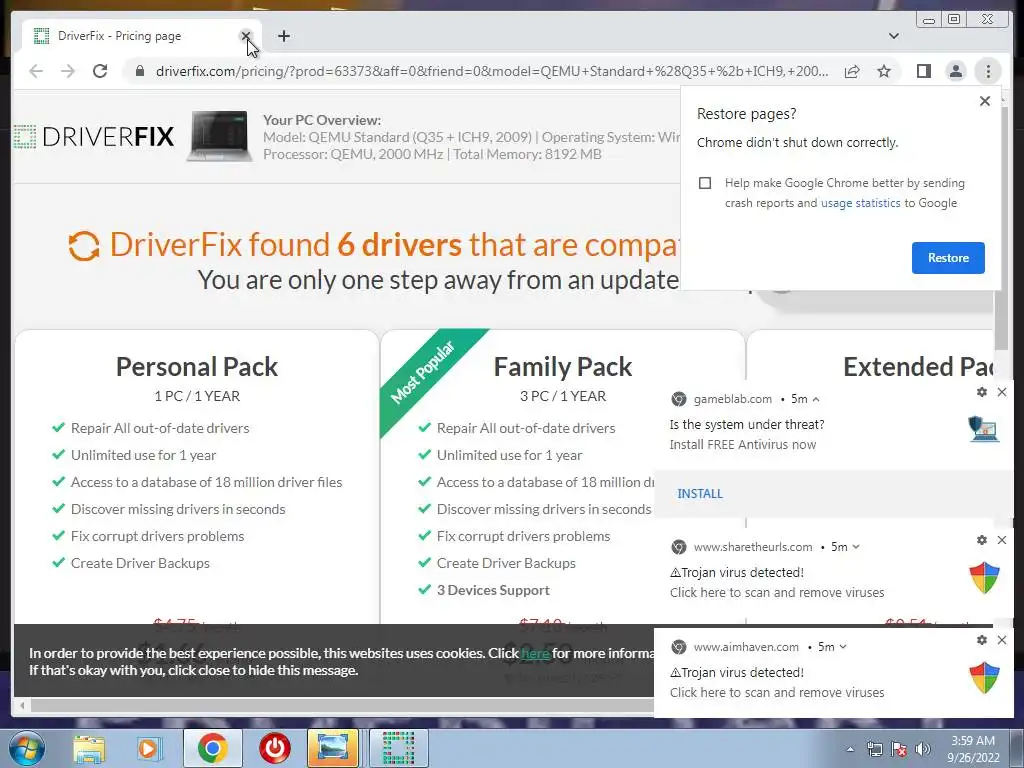Open the DriverFix taskbar item
This screenshot has width=1024, height=768.
coord(398,748)
